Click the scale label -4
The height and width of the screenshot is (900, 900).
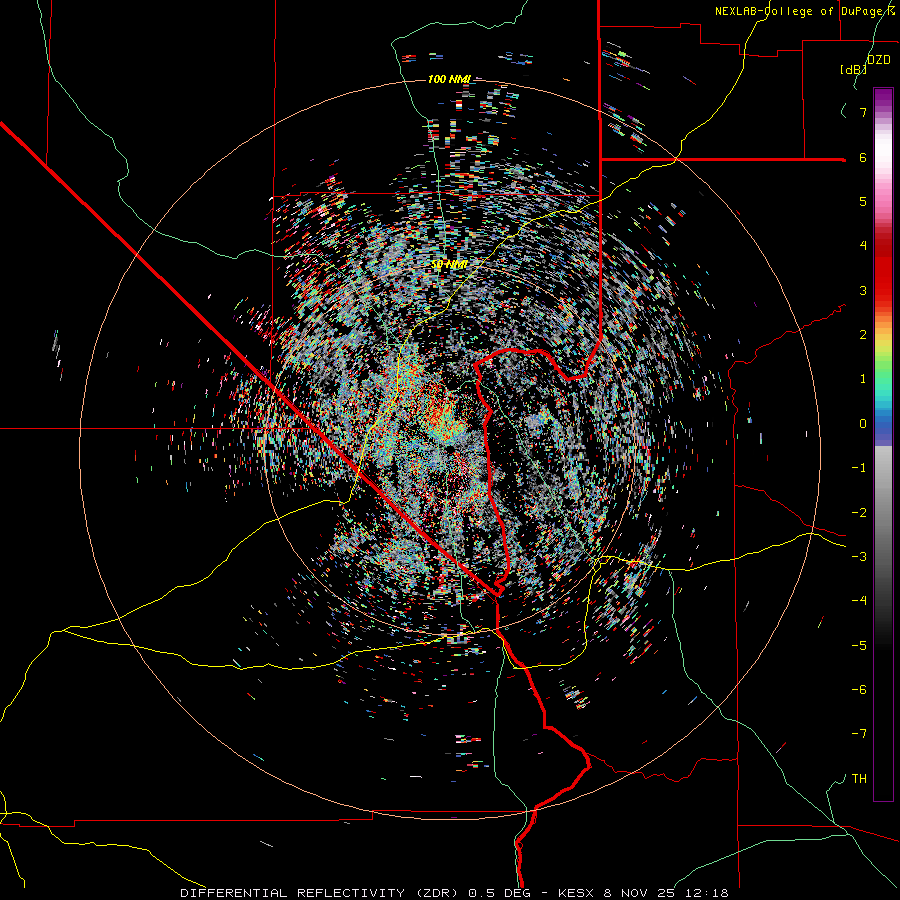tap(859, 601)
